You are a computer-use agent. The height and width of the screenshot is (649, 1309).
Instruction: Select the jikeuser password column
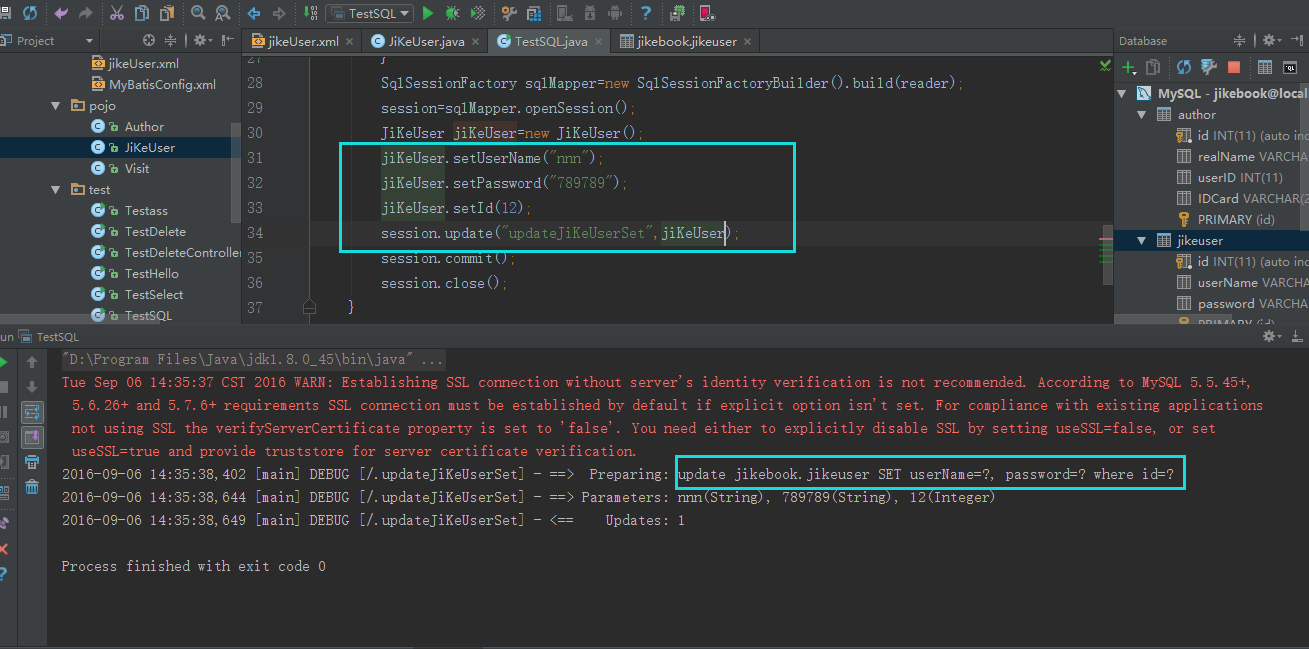point(1242,304)
